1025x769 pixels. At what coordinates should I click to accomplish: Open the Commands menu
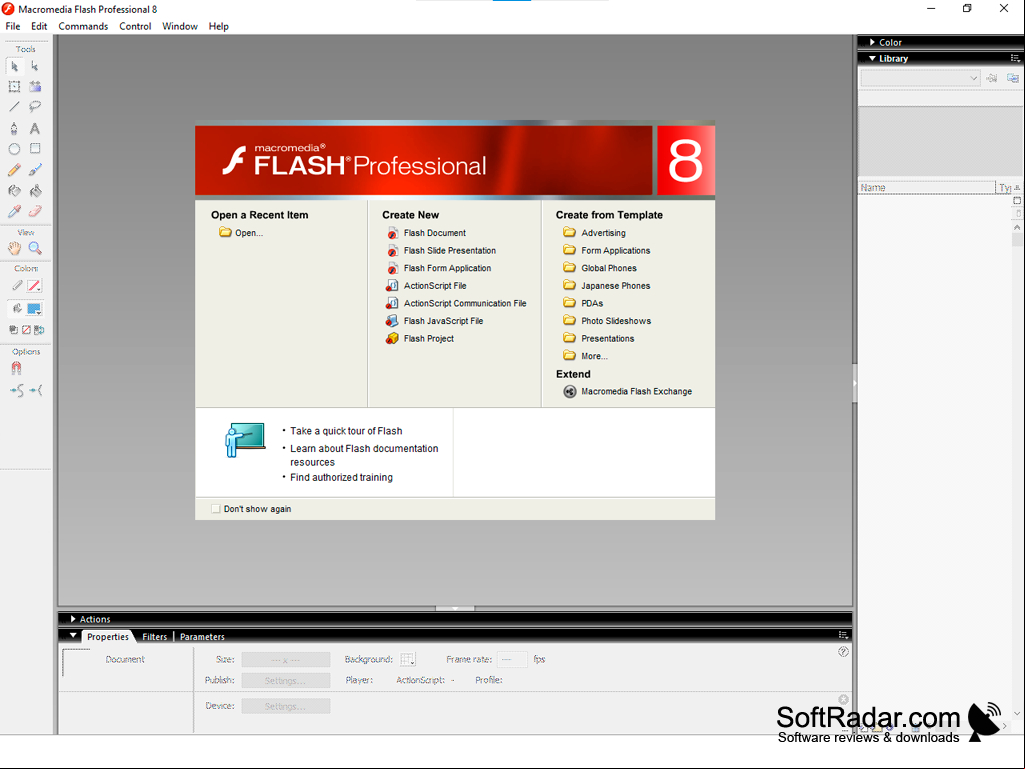83,26
